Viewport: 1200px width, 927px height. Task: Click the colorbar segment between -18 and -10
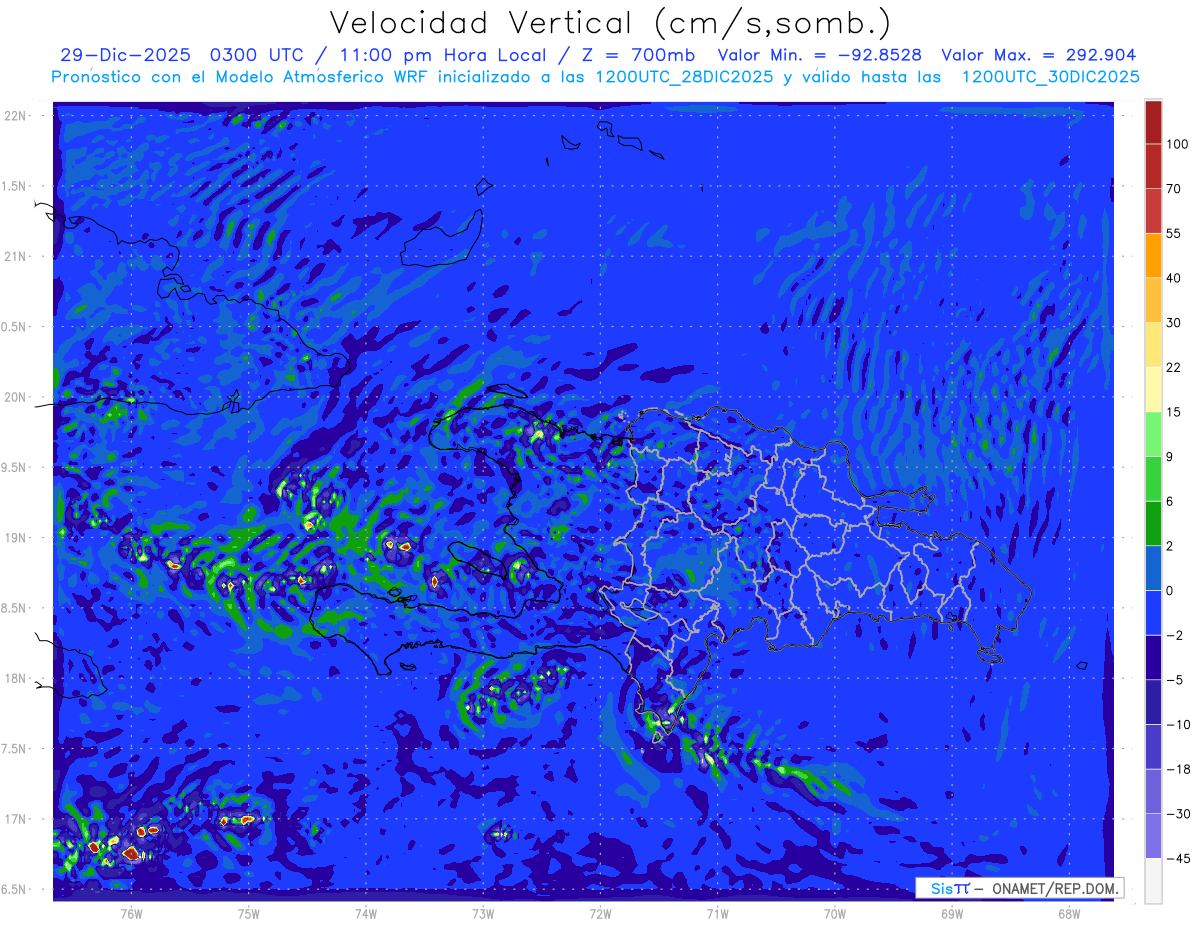(x=1153, y=746)
